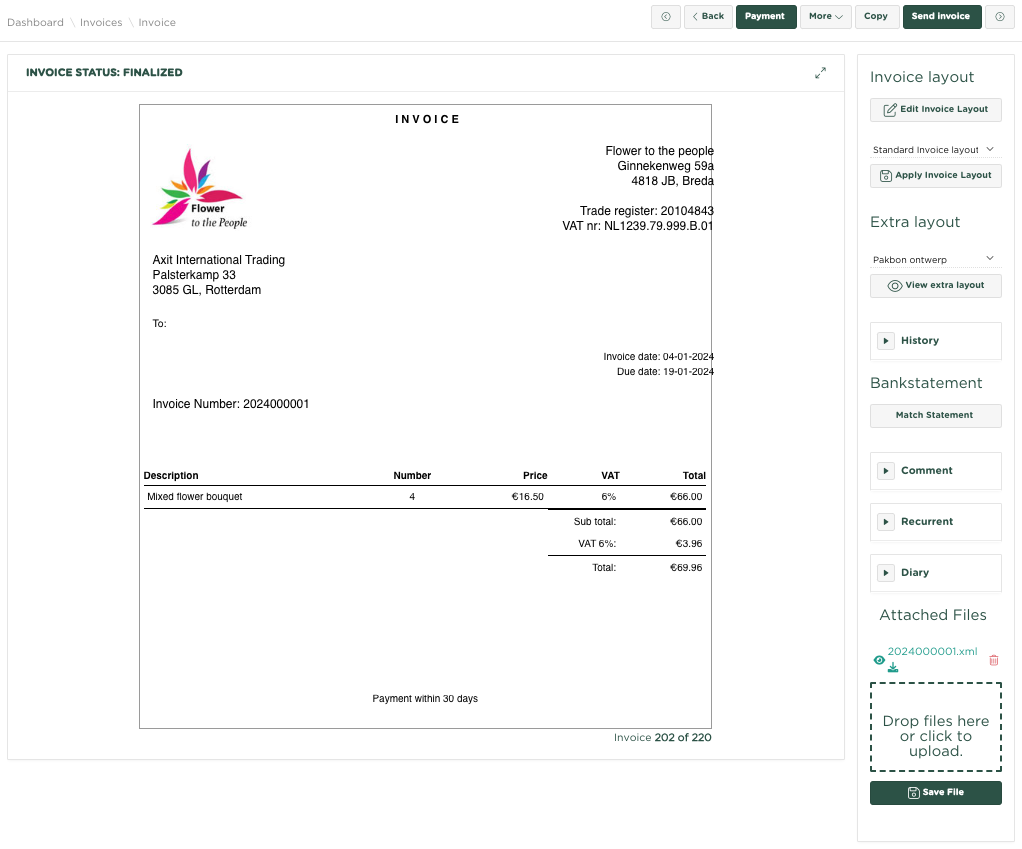The image size is (1022, 849).
Task: Expand invoice preview to fullscreen
Action: (820, 73)
